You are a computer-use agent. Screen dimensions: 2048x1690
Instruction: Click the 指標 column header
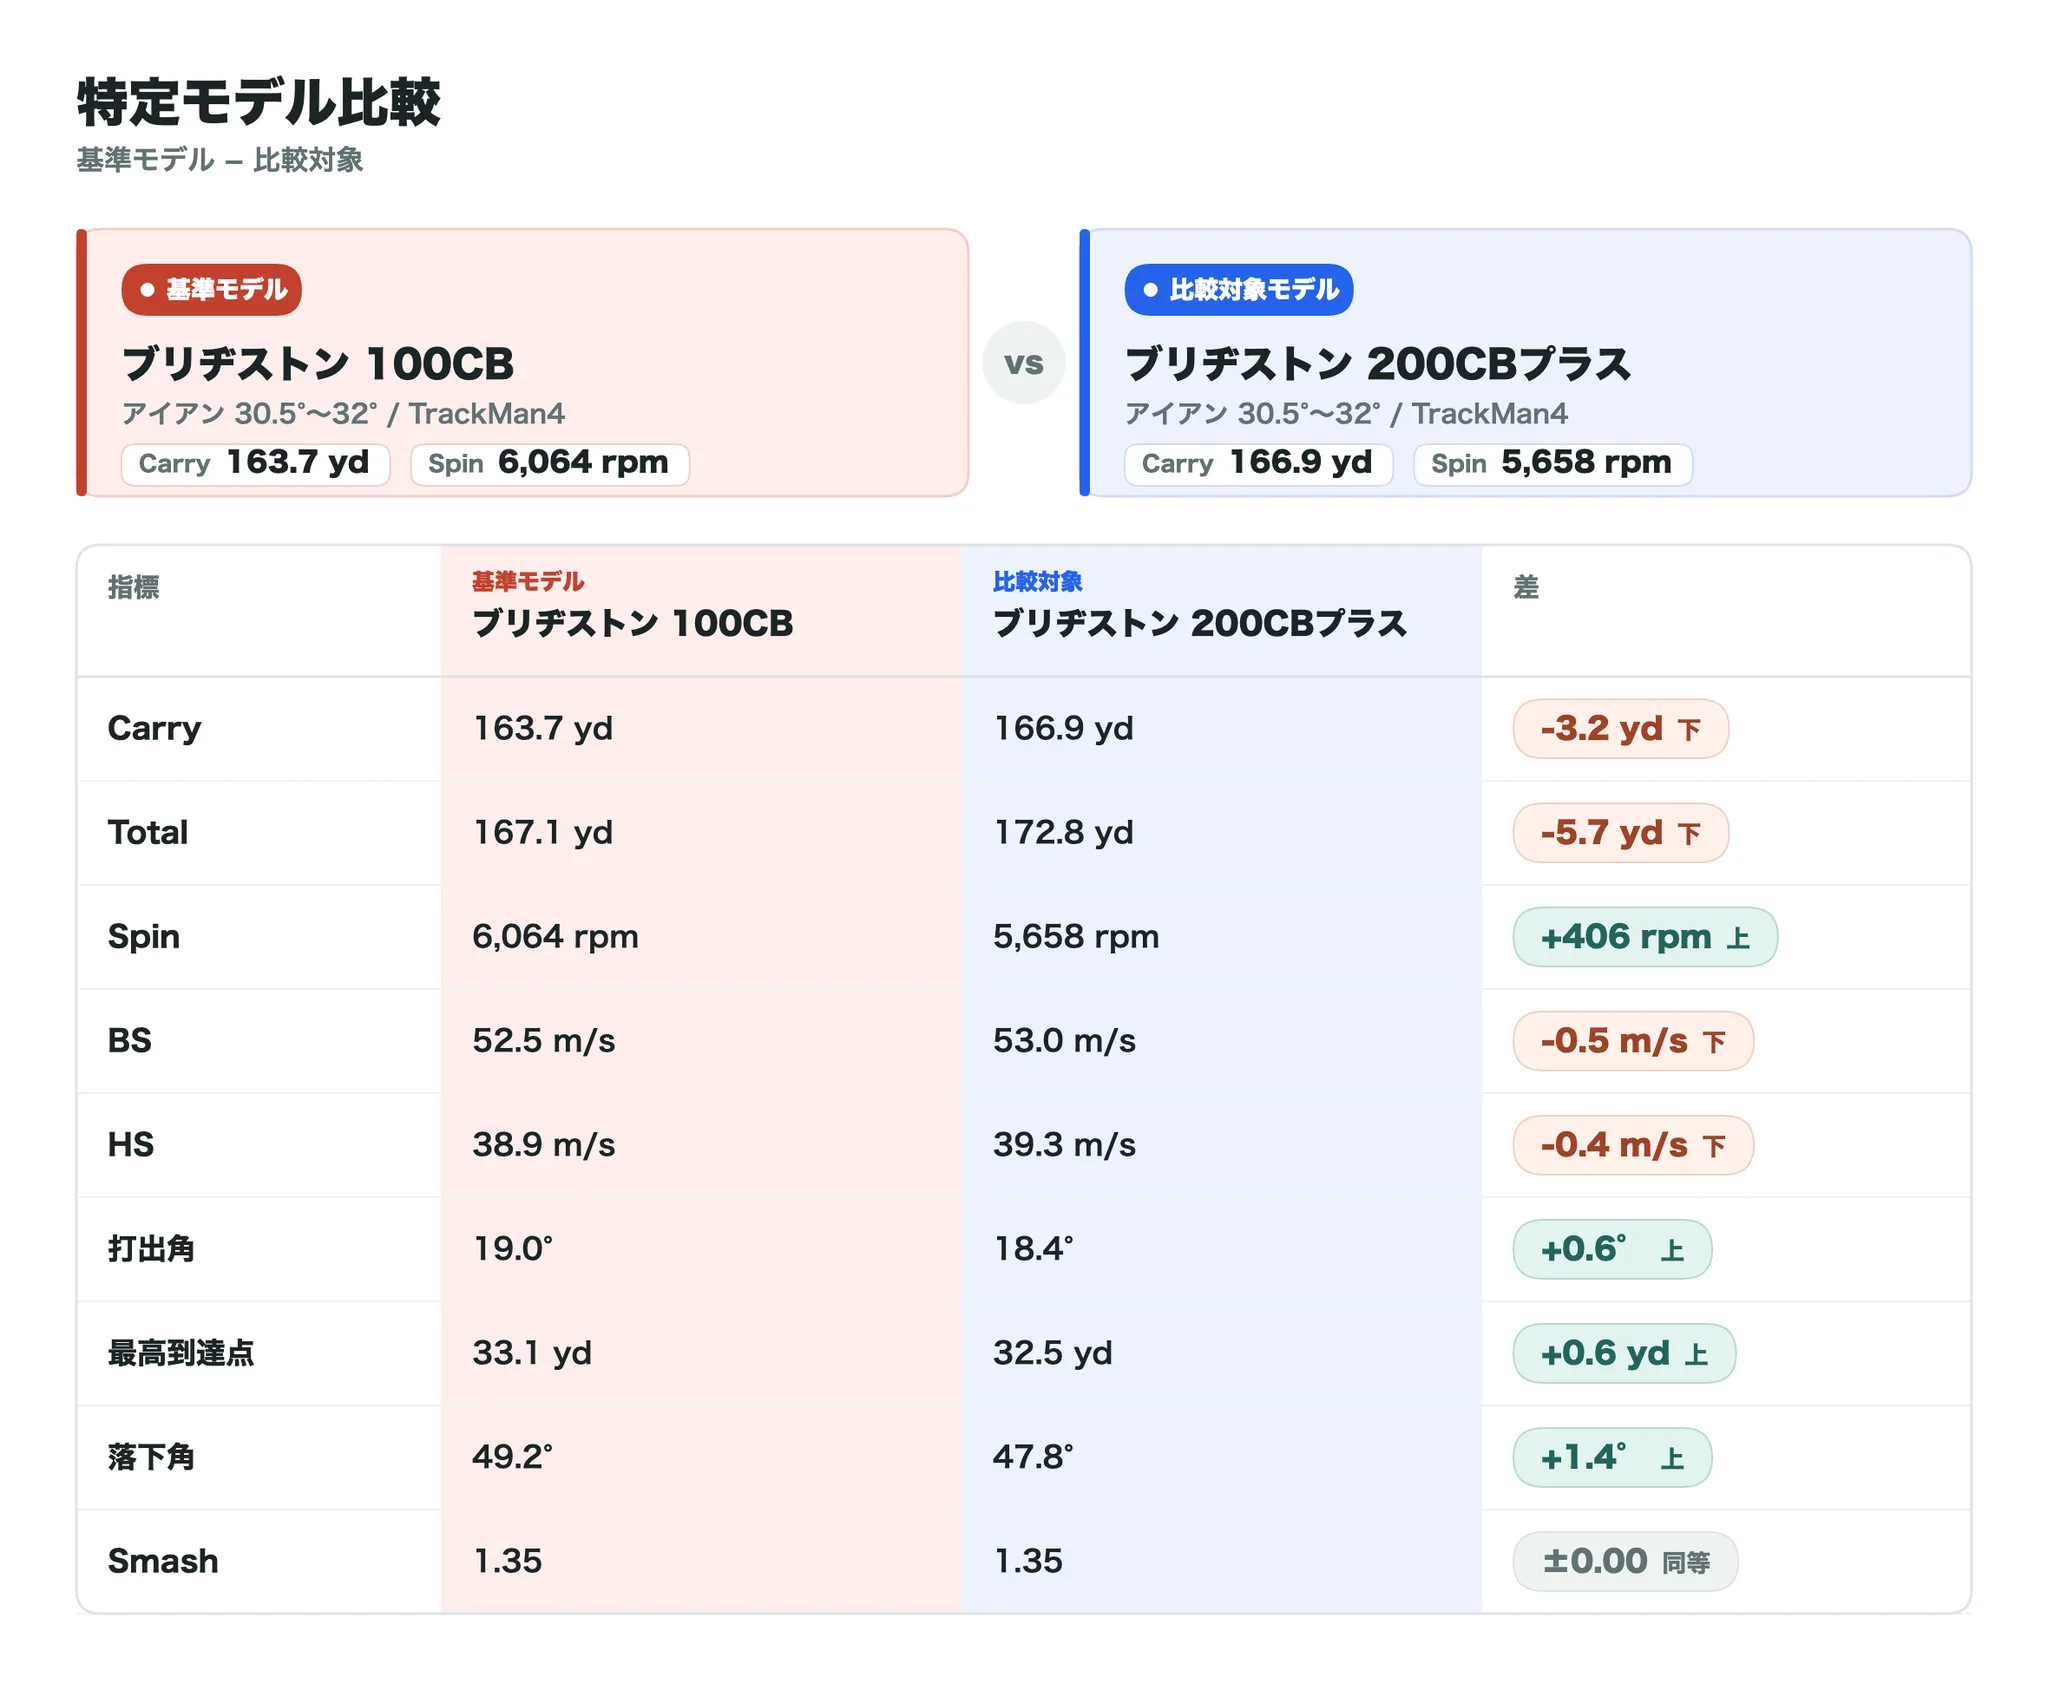pyautogui.click(x=134, y=587)
